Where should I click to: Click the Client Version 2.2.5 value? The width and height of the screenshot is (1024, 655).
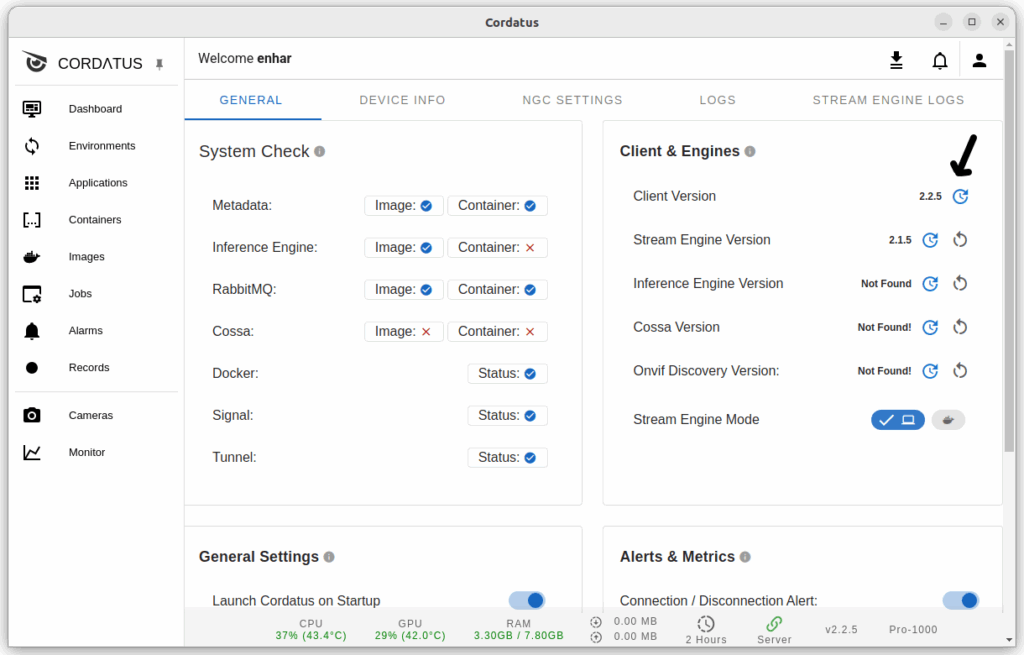pos(931,196)
